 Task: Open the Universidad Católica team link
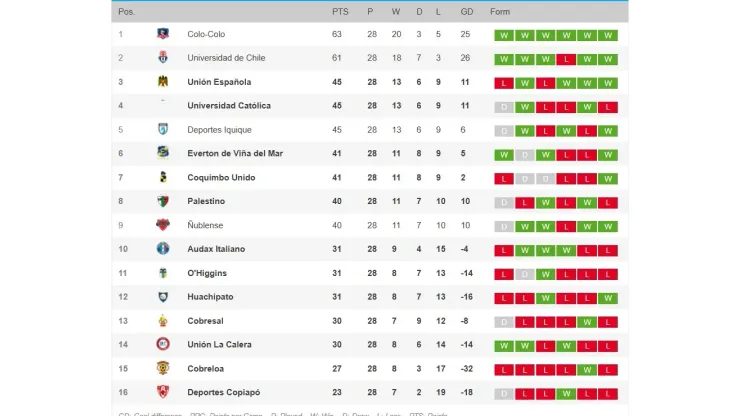pos(229,106)
